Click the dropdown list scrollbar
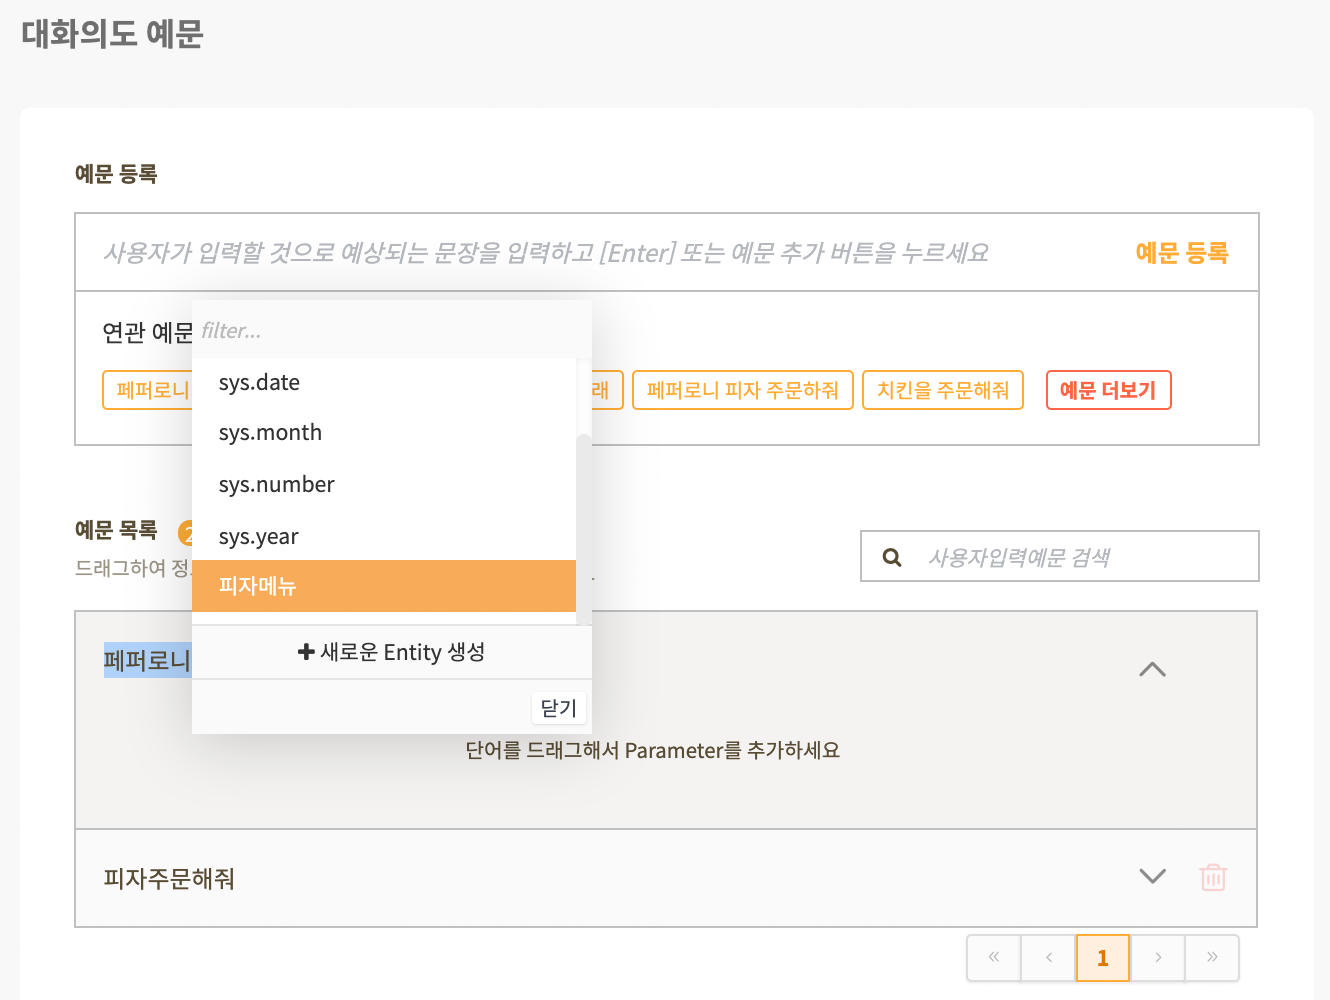The width and height of the screenshot is (1330, 1000). click(x=584, y=530)
